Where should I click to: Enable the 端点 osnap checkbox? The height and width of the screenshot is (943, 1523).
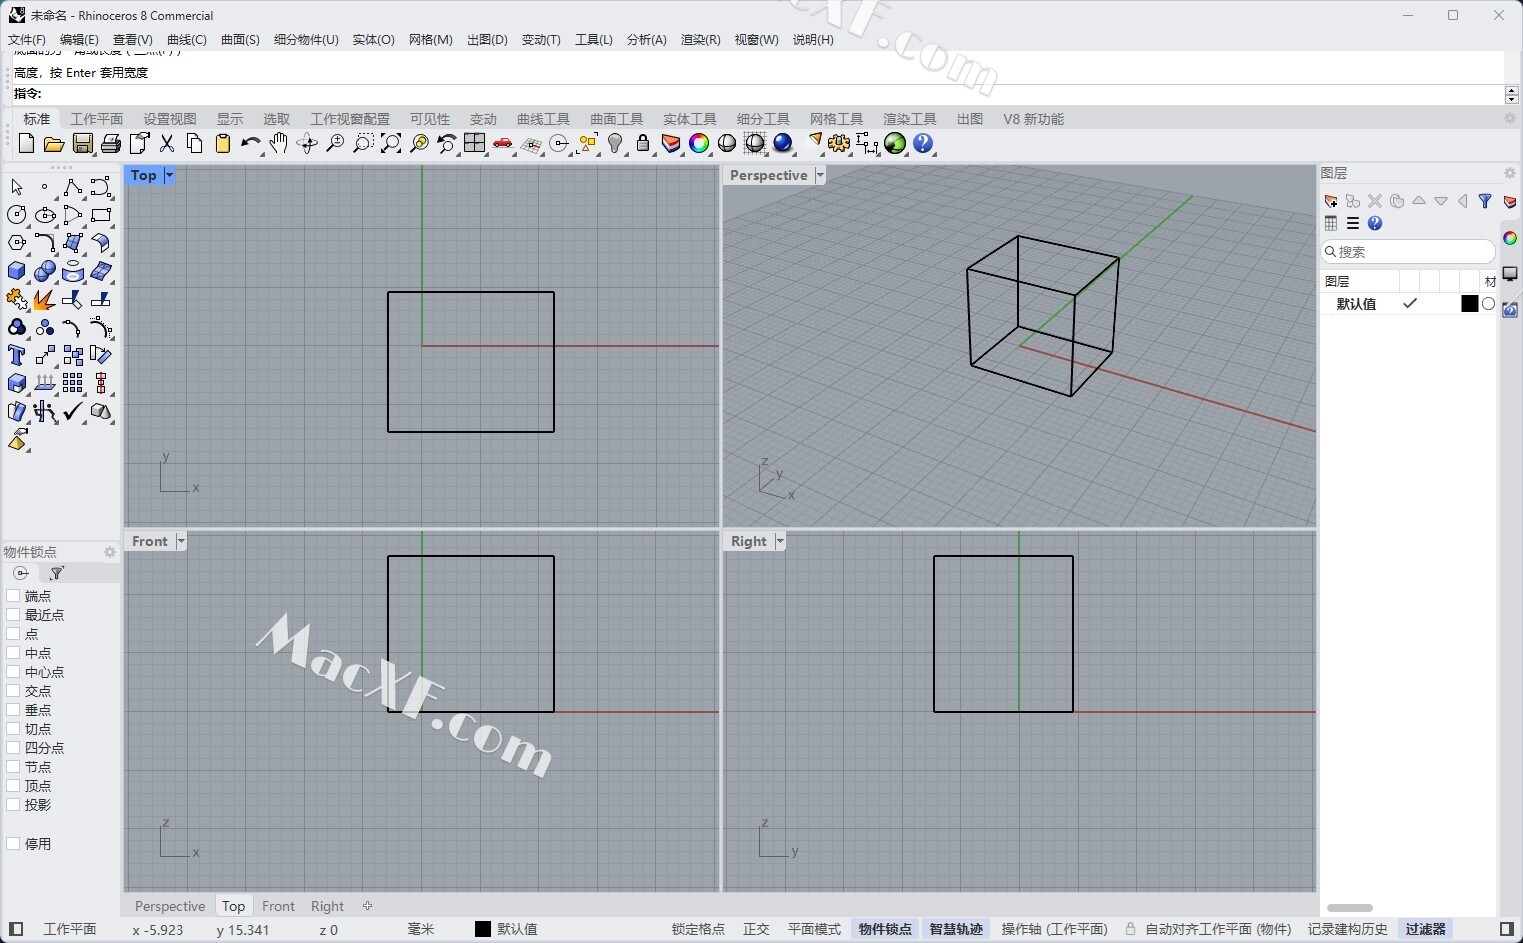[x=13, y=596]
